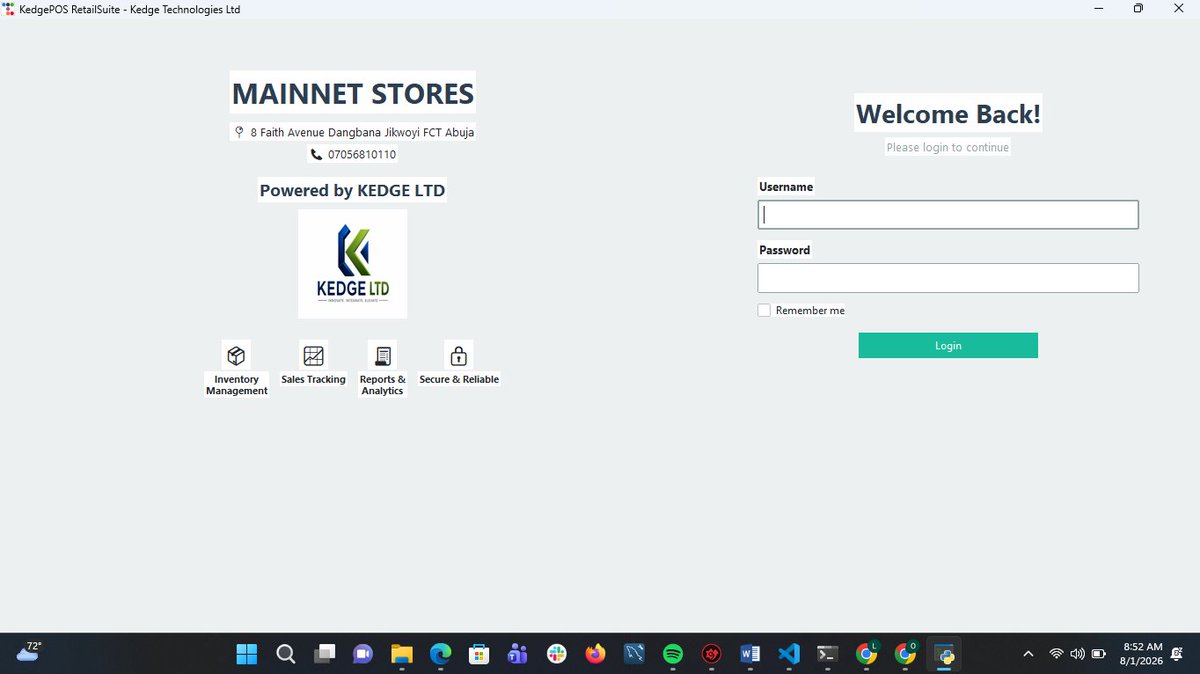Click the MAINNET STORES heading
The width and height of the screenshot is (1200, 674).
353,94
